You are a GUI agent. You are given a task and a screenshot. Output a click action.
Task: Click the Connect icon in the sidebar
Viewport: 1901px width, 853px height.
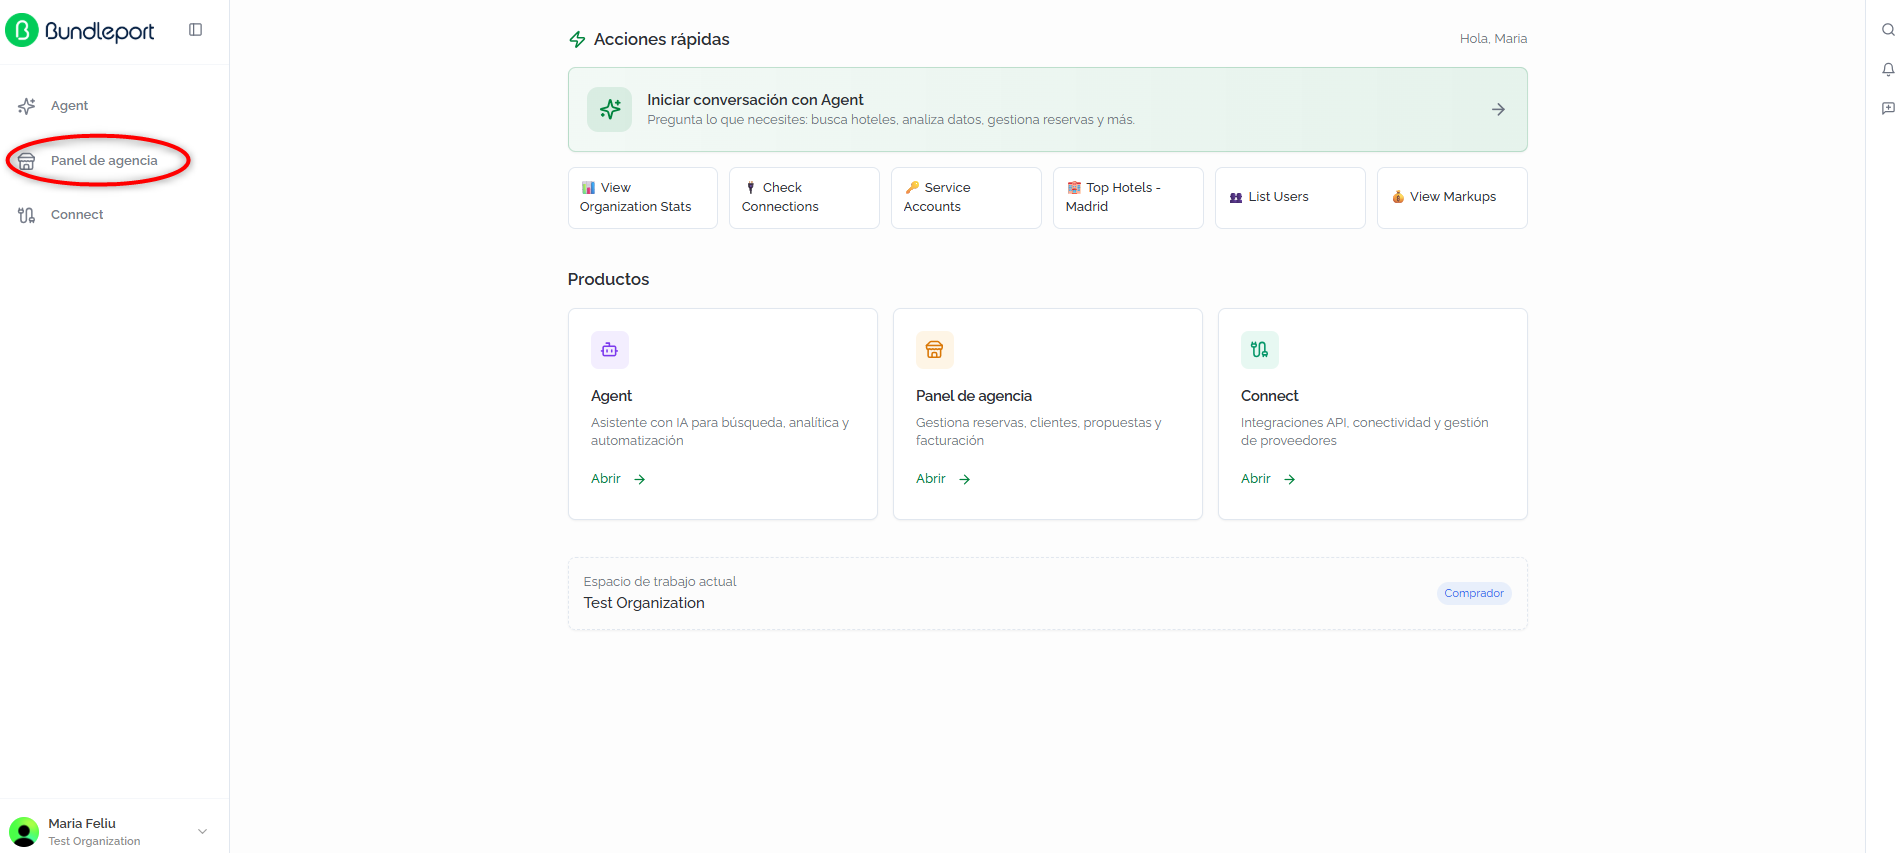click(27, 215)
